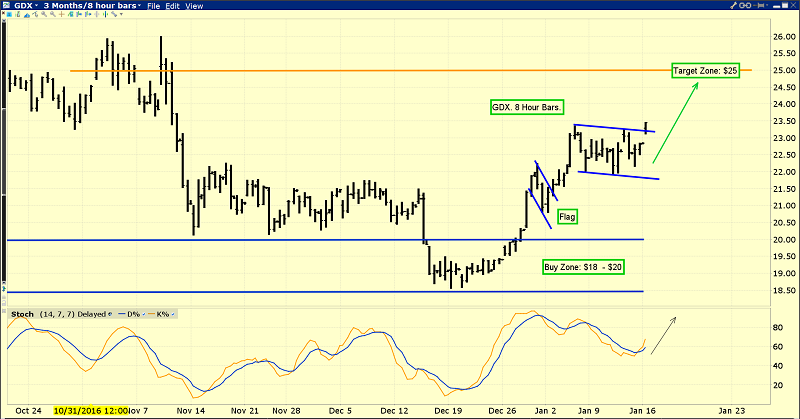This screenshot has height=419, width=800.
Task: Click the blue D% line color swatch
Action: pos(123,312)
